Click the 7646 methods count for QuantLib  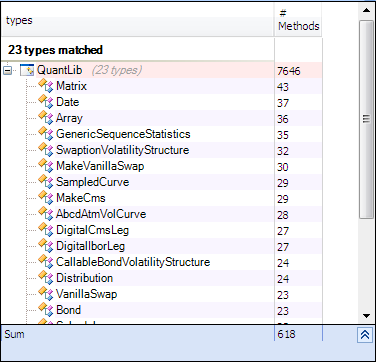(x=289, y=71)
